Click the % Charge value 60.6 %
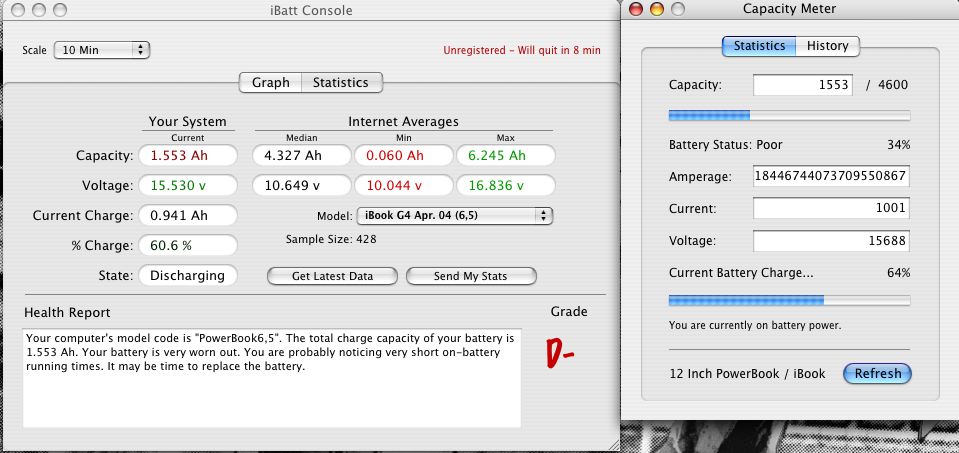The image size is (959, 453). (188, 245)
